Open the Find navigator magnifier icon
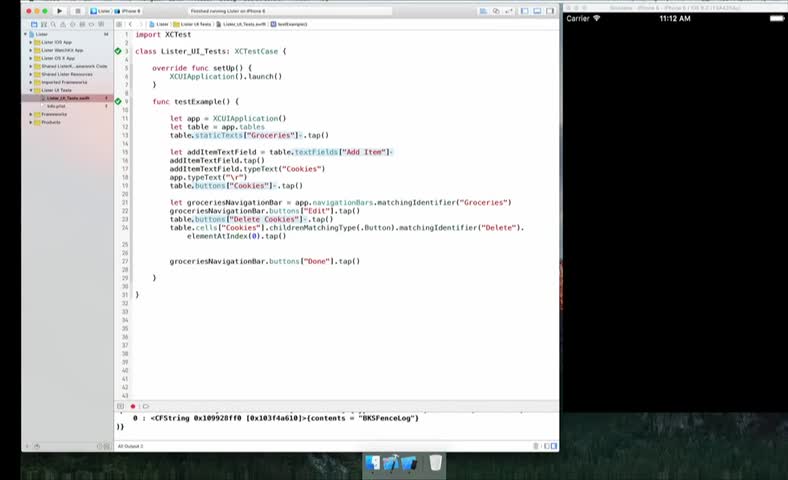The width and height of the screenshot is (788, 480). pyautogui.click(x=53, y=24)
